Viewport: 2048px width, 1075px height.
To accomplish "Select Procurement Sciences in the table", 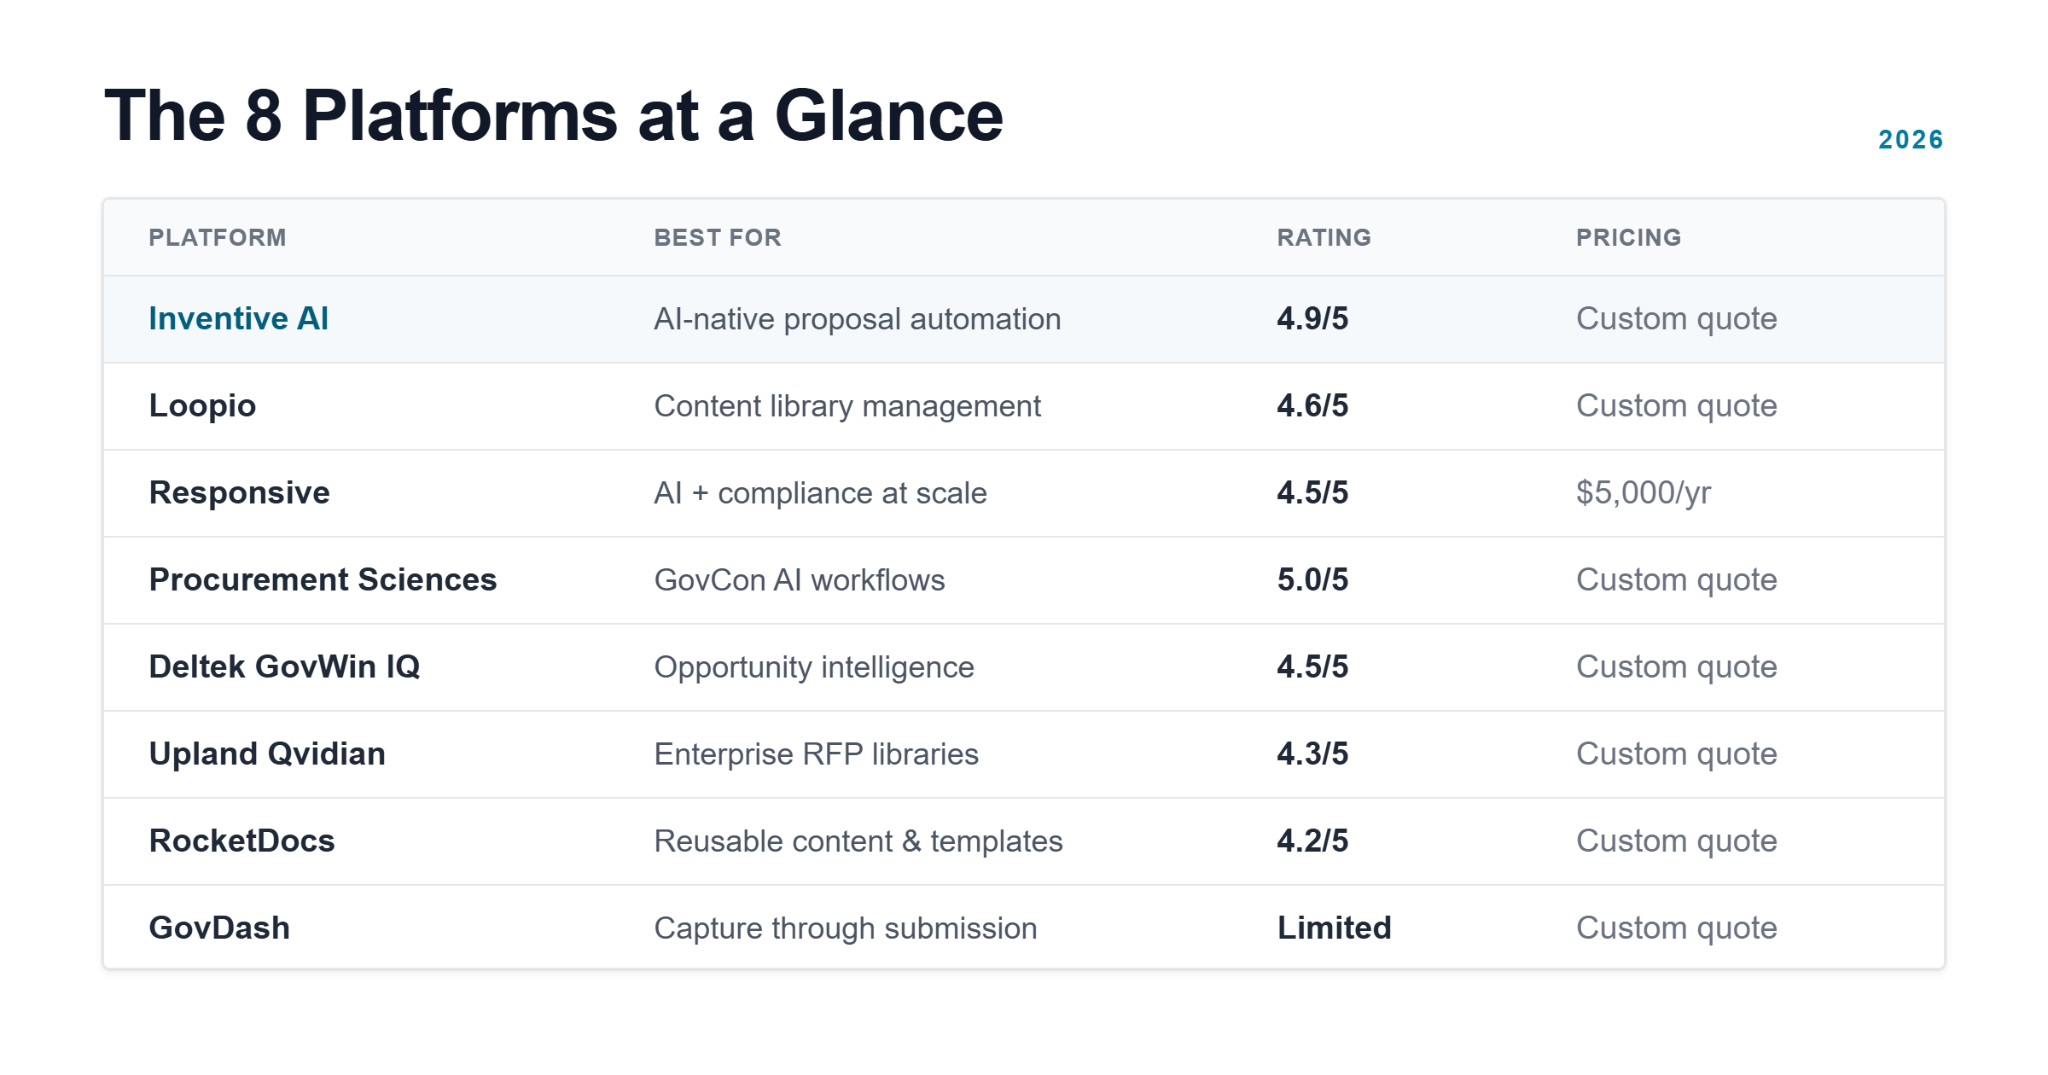I will (322, 580).
